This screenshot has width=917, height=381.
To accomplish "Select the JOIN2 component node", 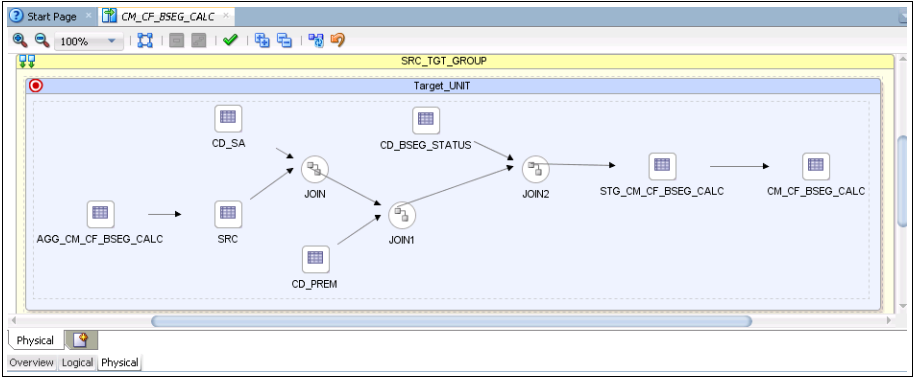I will 536,169.
